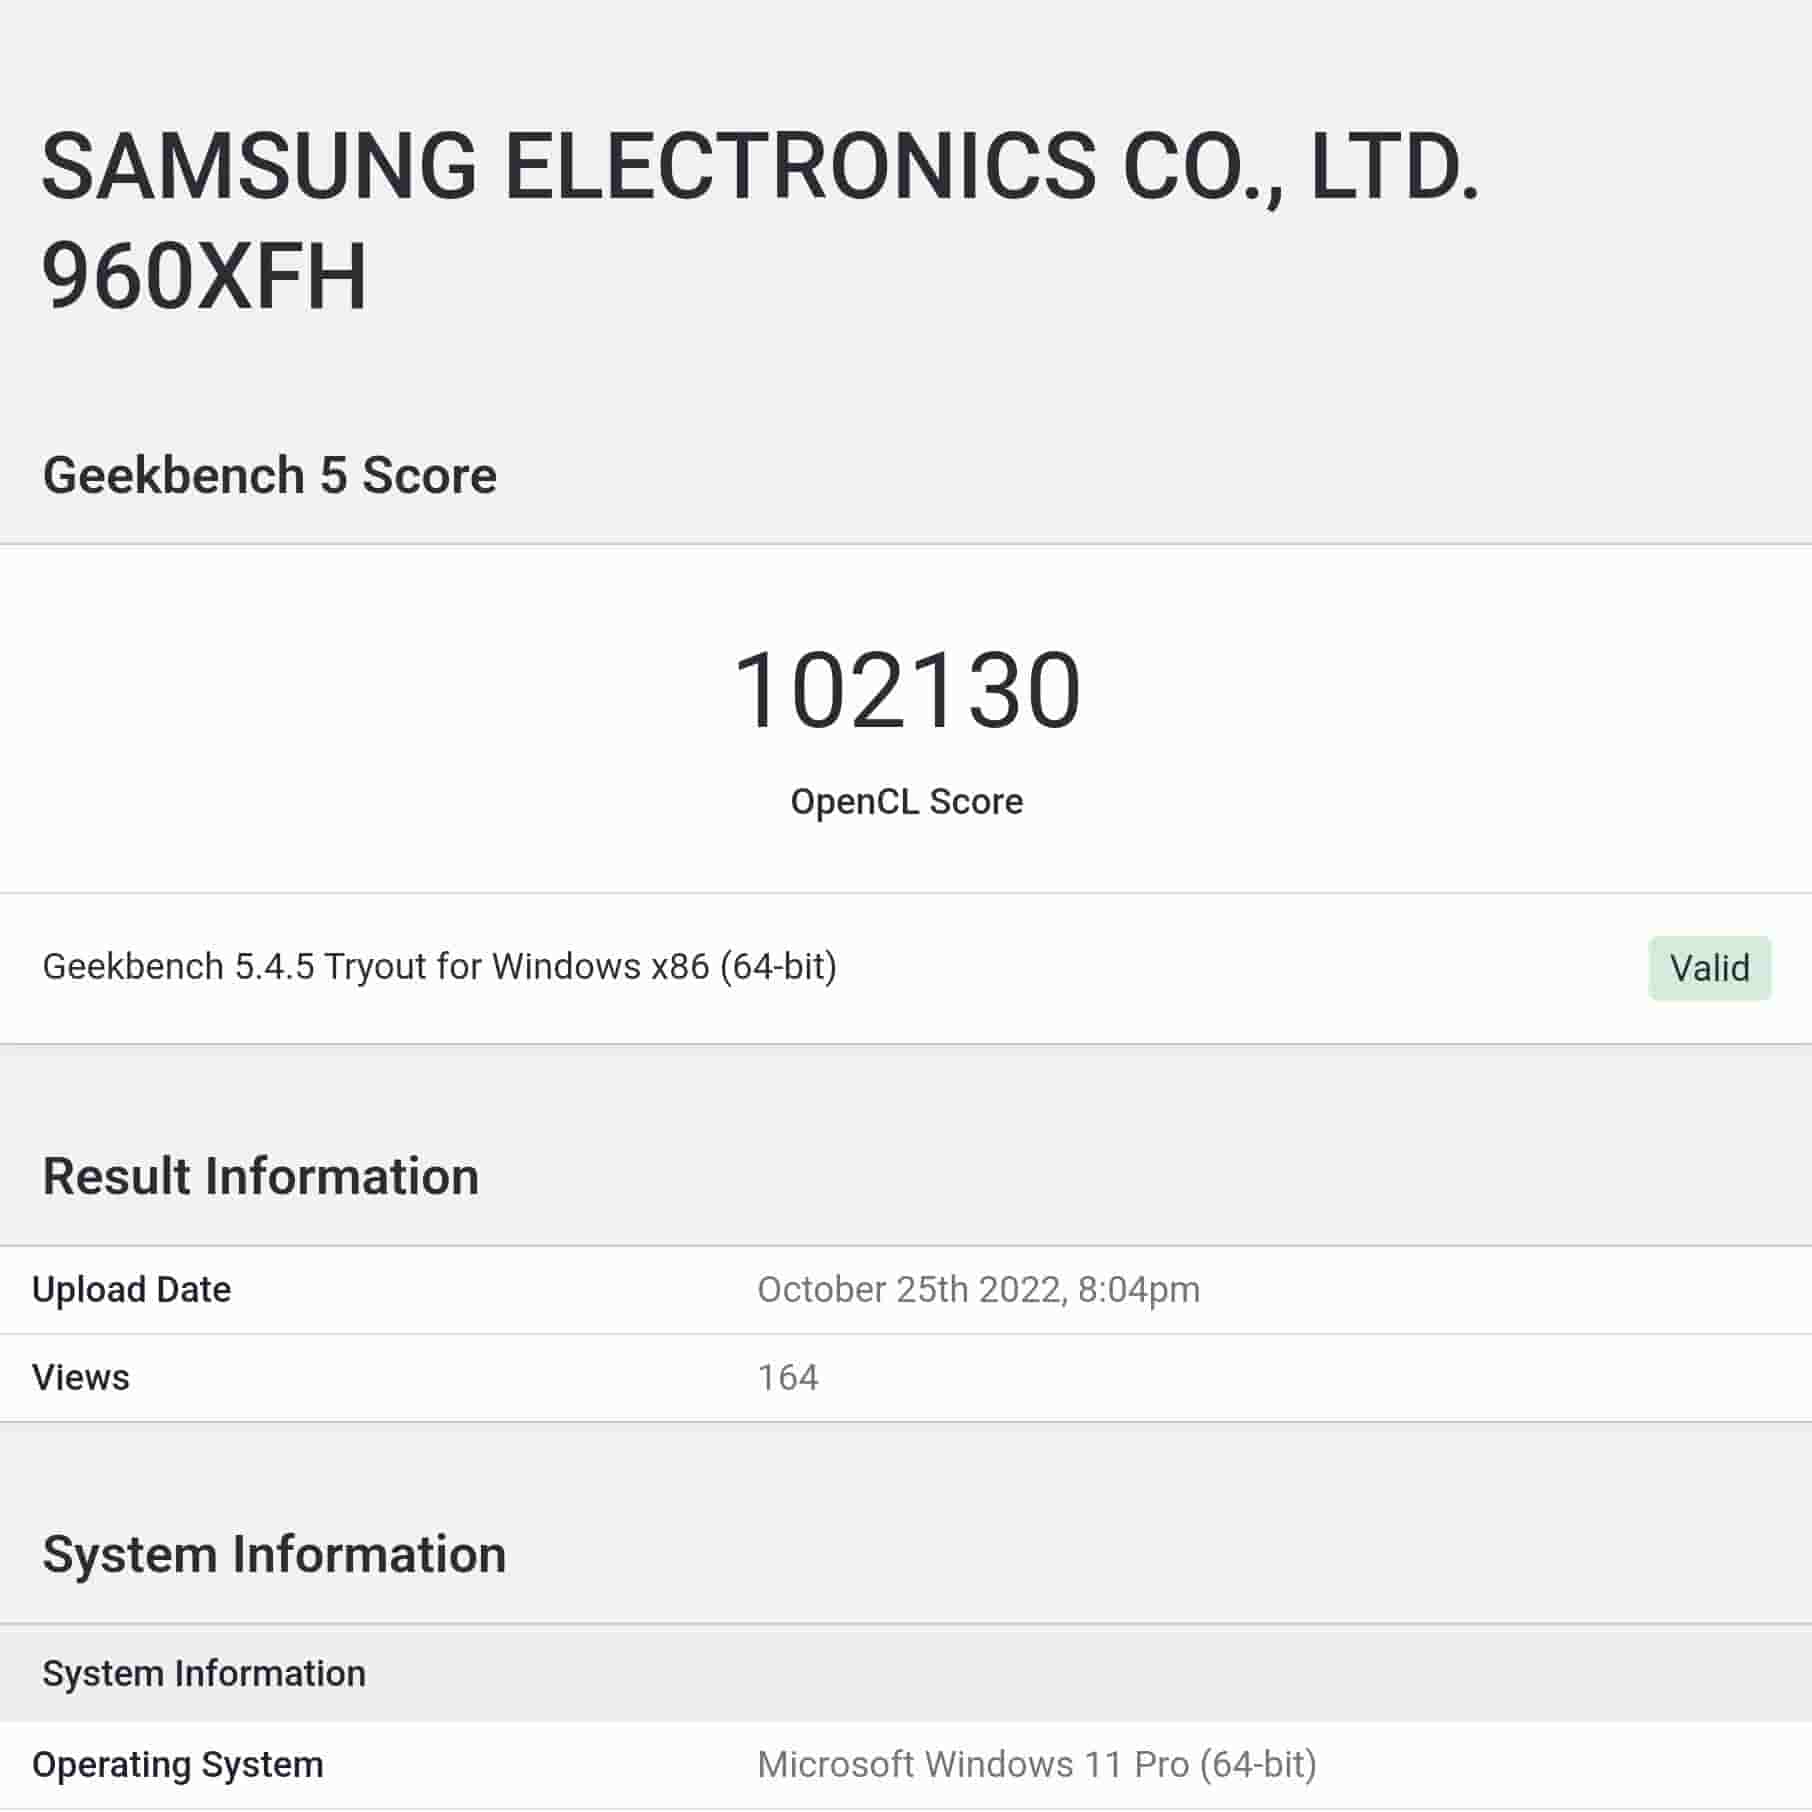
Task: Click the Result Information heading
Action: pyautogui.click(x=261, y=1176)
